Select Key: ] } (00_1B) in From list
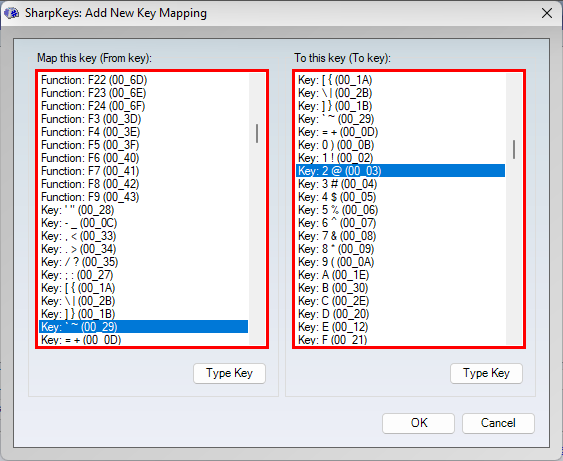The width and height of the screenshot is (563, 461). tap(143, 314)
